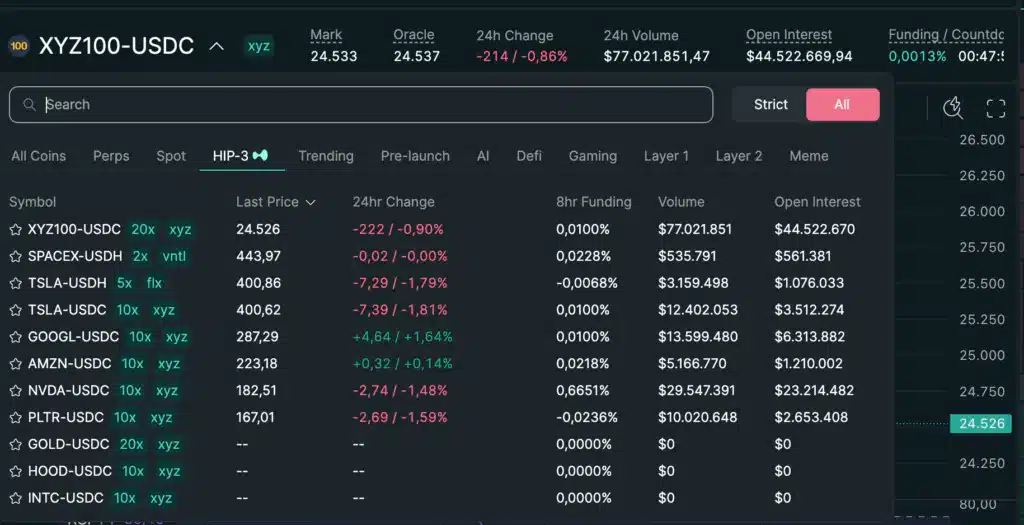Switch to the Pre-launch tab
The image size is (1024, 525).
point(415,156)
